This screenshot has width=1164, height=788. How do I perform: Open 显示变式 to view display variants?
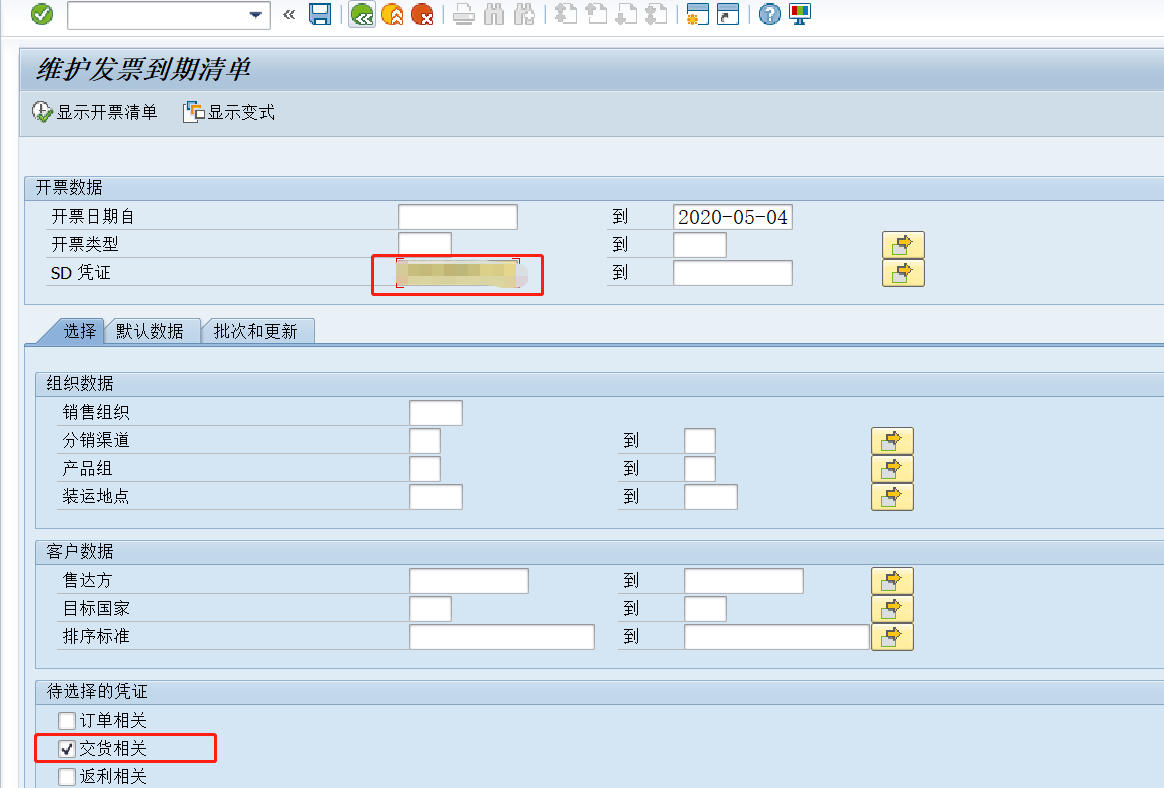tap(228, 112)
